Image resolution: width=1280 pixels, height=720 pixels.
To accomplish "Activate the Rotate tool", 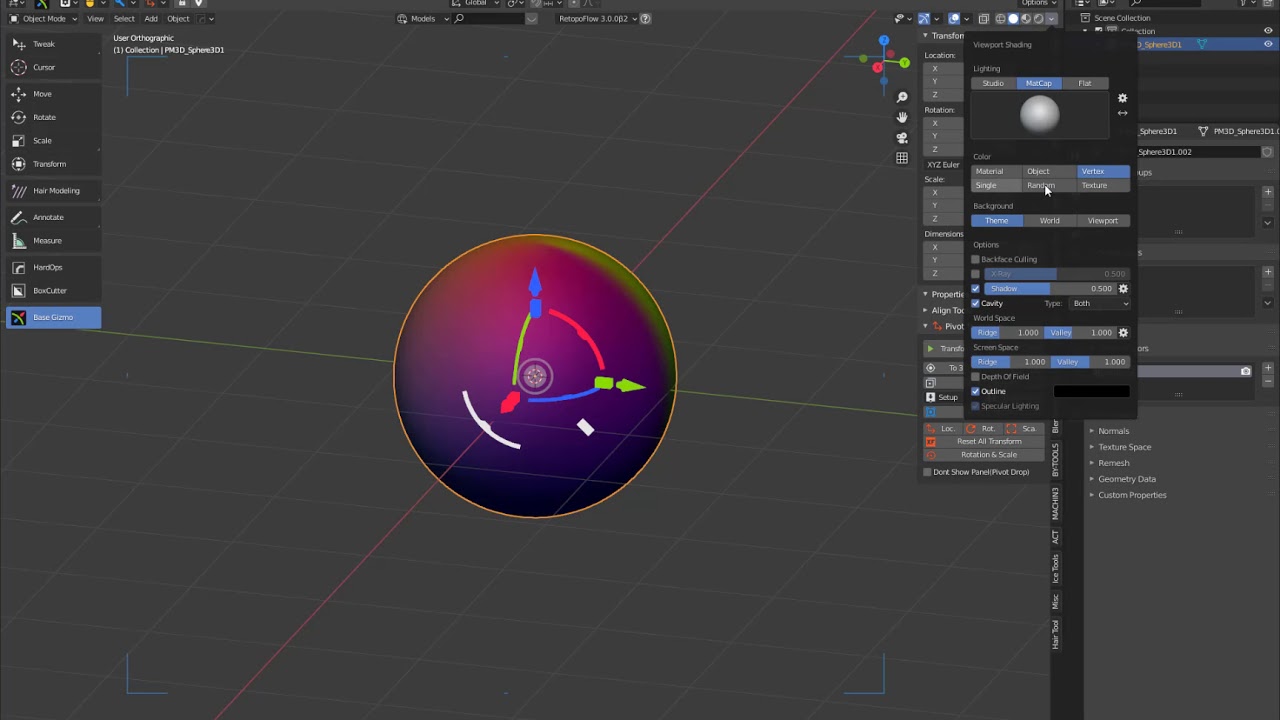I will point(53,117).
